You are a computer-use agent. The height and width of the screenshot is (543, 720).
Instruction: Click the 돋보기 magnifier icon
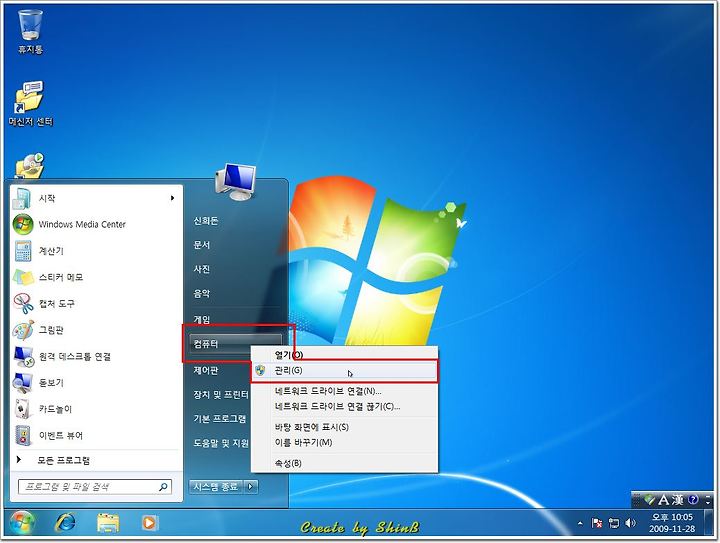tap(23, 383)
